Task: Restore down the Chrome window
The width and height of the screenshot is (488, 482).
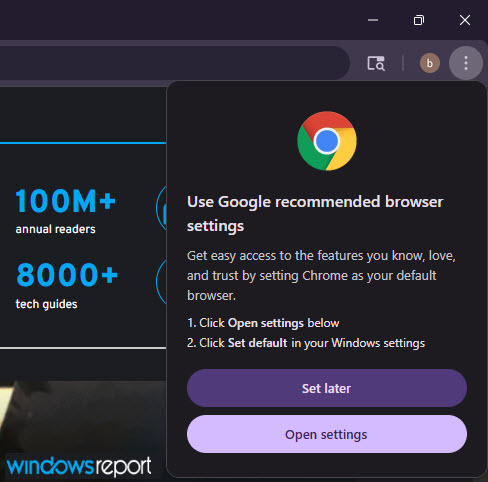Action: point(419,20)
